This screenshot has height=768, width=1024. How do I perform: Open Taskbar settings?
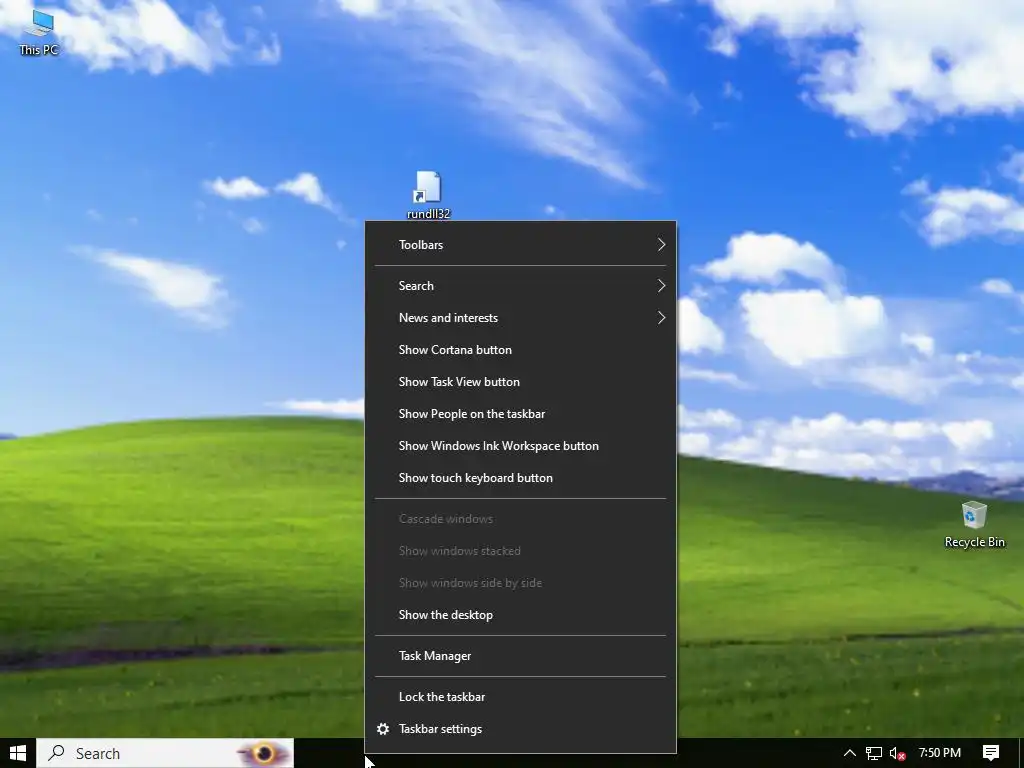[520, 729]
